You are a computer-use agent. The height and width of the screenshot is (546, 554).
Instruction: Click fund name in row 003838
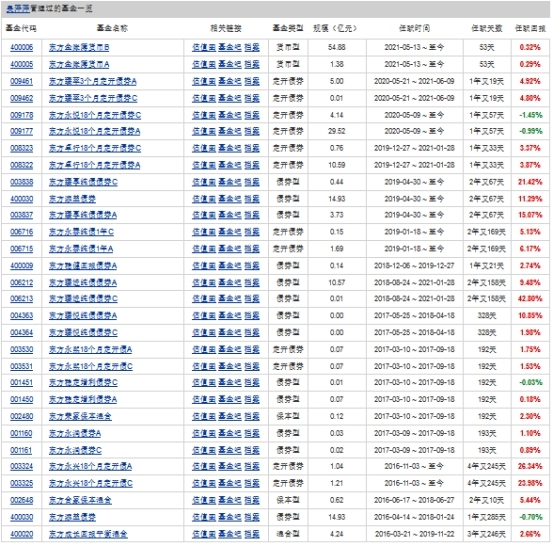click(83, 182)
